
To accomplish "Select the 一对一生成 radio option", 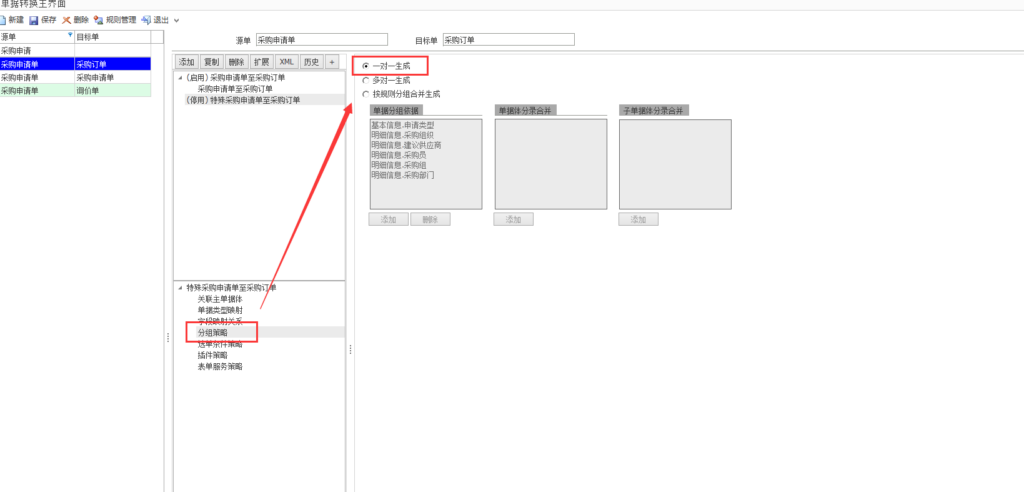I will [365, 66].
